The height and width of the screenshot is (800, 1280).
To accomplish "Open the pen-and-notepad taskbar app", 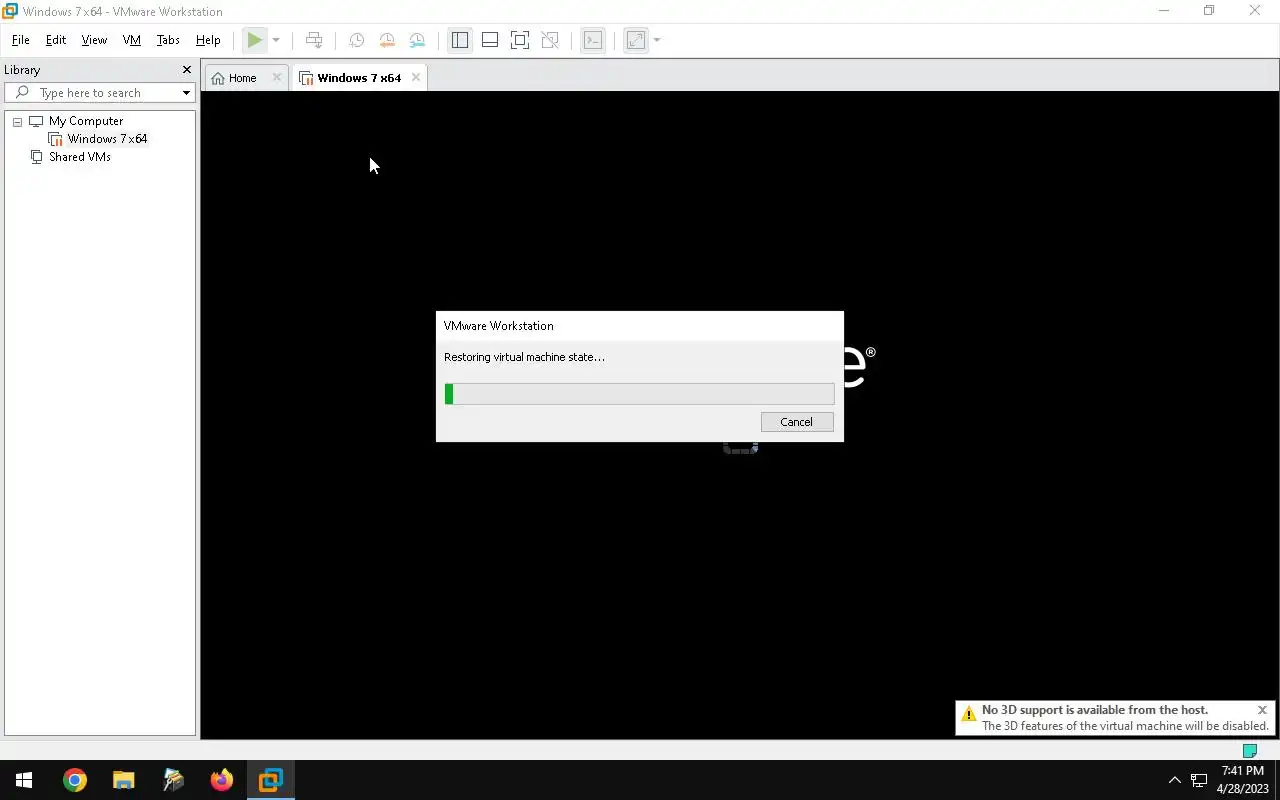I will [172, 780].
